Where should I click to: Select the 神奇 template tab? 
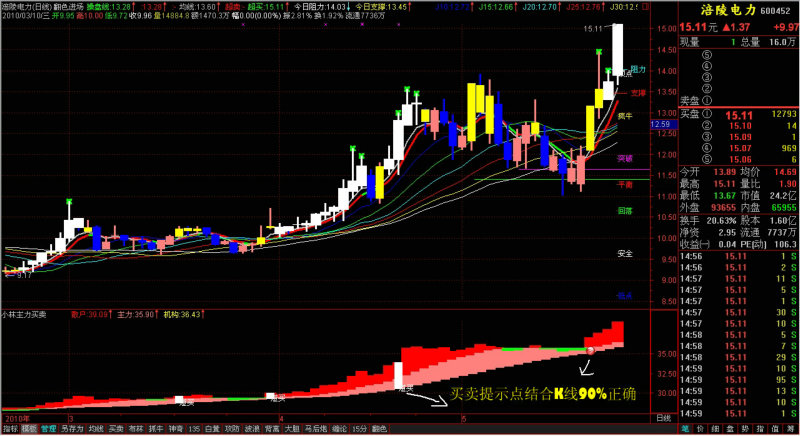[176, 429]
